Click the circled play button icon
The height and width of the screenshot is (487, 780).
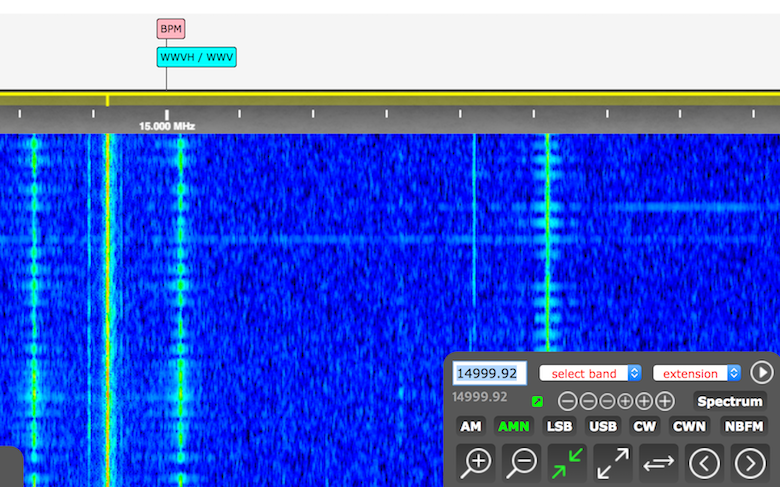pos(762,373)
